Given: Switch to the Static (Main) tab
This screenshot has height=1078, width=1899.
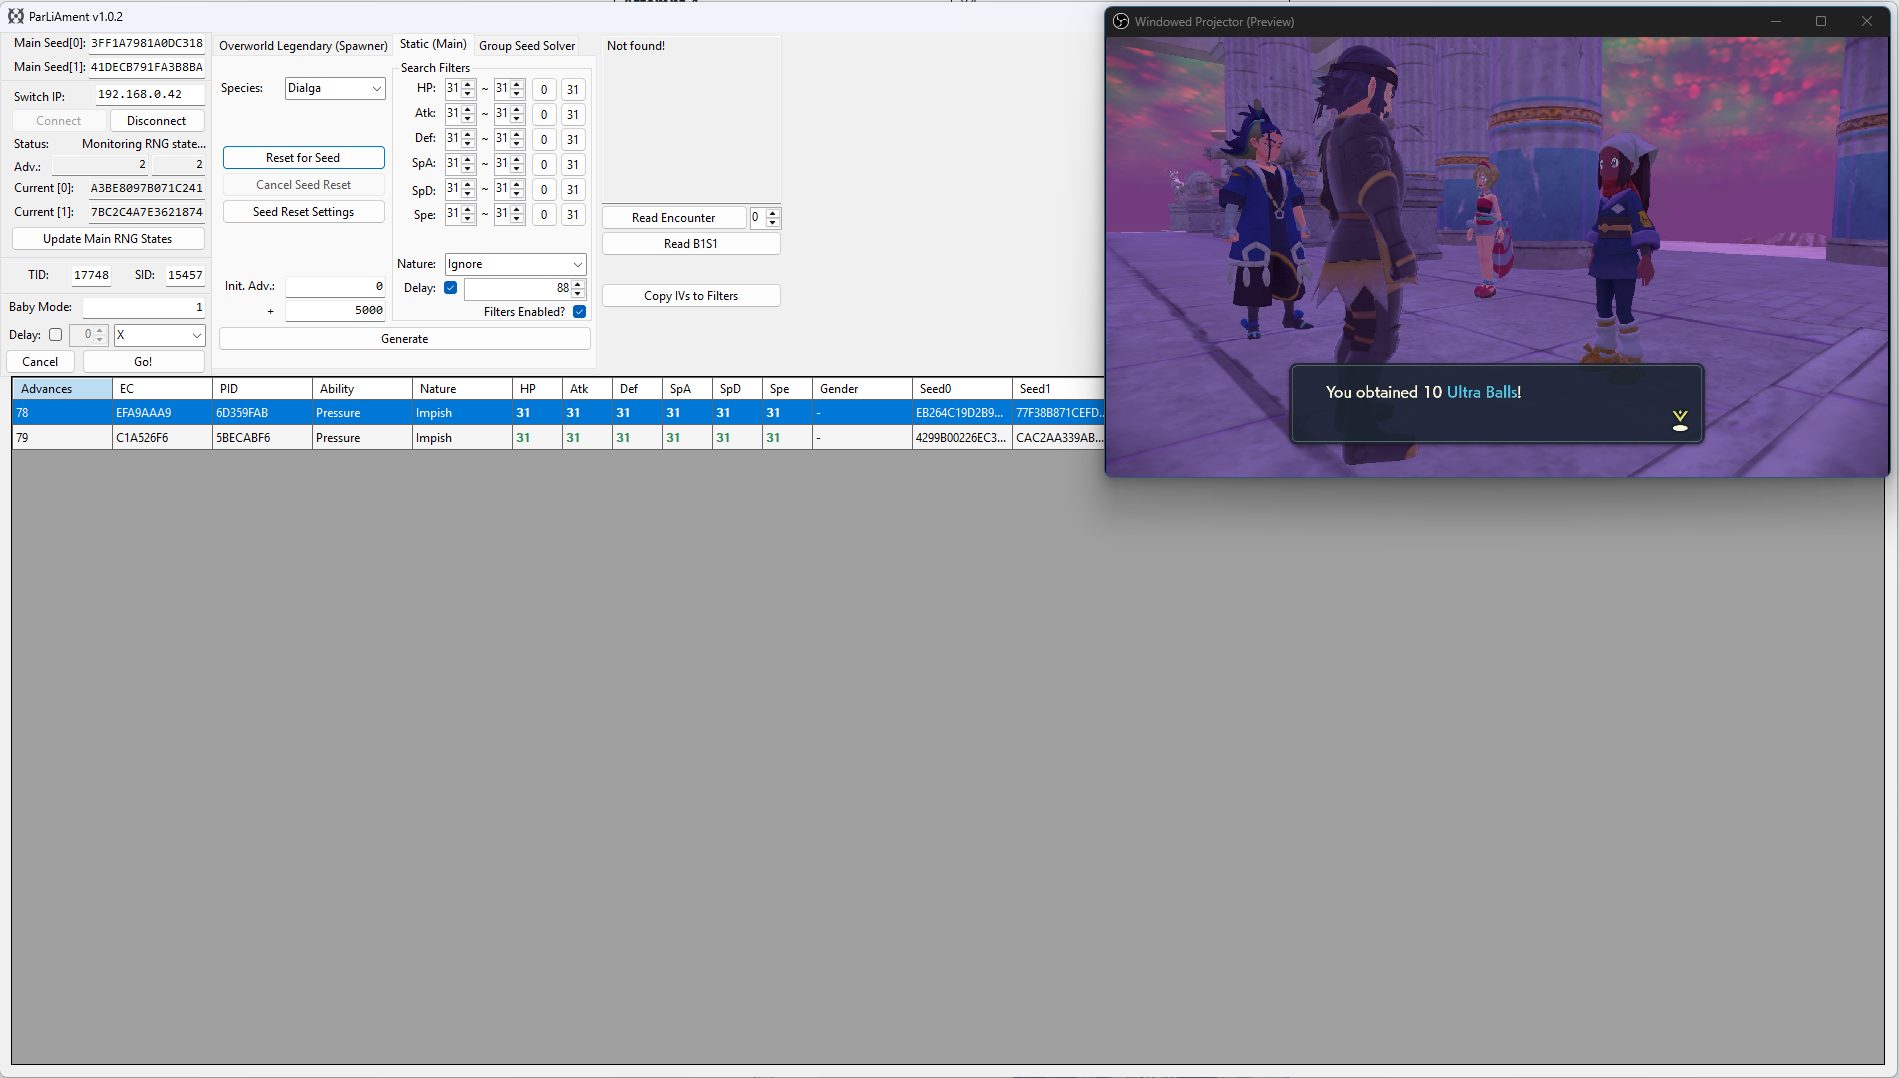Looking at the screenshot, I should 433,45.
